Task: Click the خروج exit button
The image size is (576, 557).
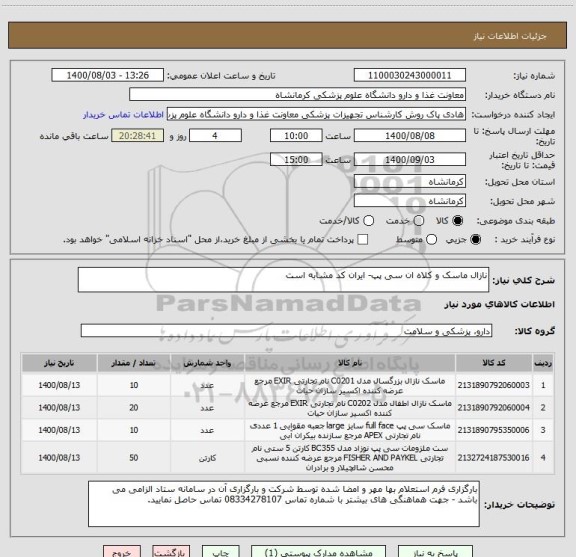Action: [x=122, y=552]
